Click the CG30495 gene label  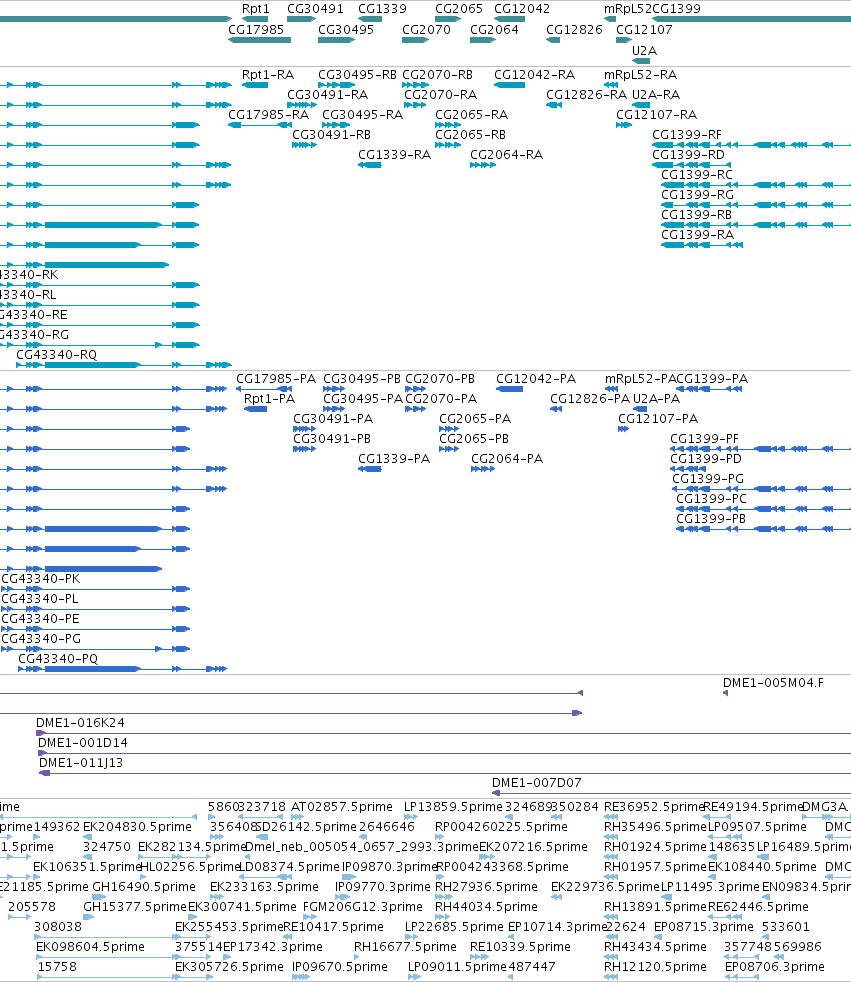346,29
